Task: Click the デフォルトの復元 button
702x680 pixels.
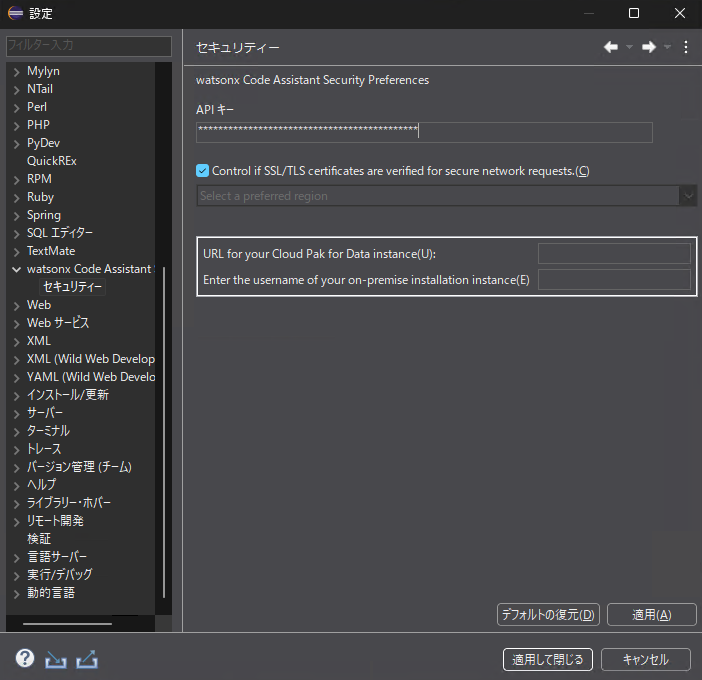Action: [x=548, y=615]
